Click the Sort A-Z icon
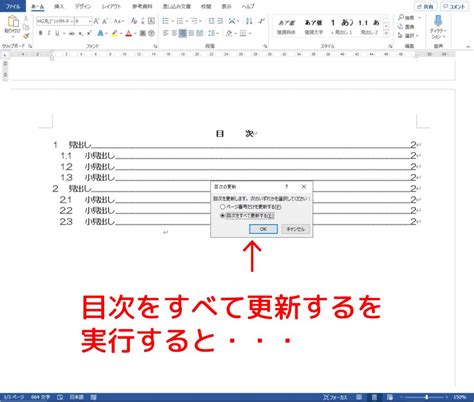Viewport: 474px width, 402px height. (x=249, y=21)
